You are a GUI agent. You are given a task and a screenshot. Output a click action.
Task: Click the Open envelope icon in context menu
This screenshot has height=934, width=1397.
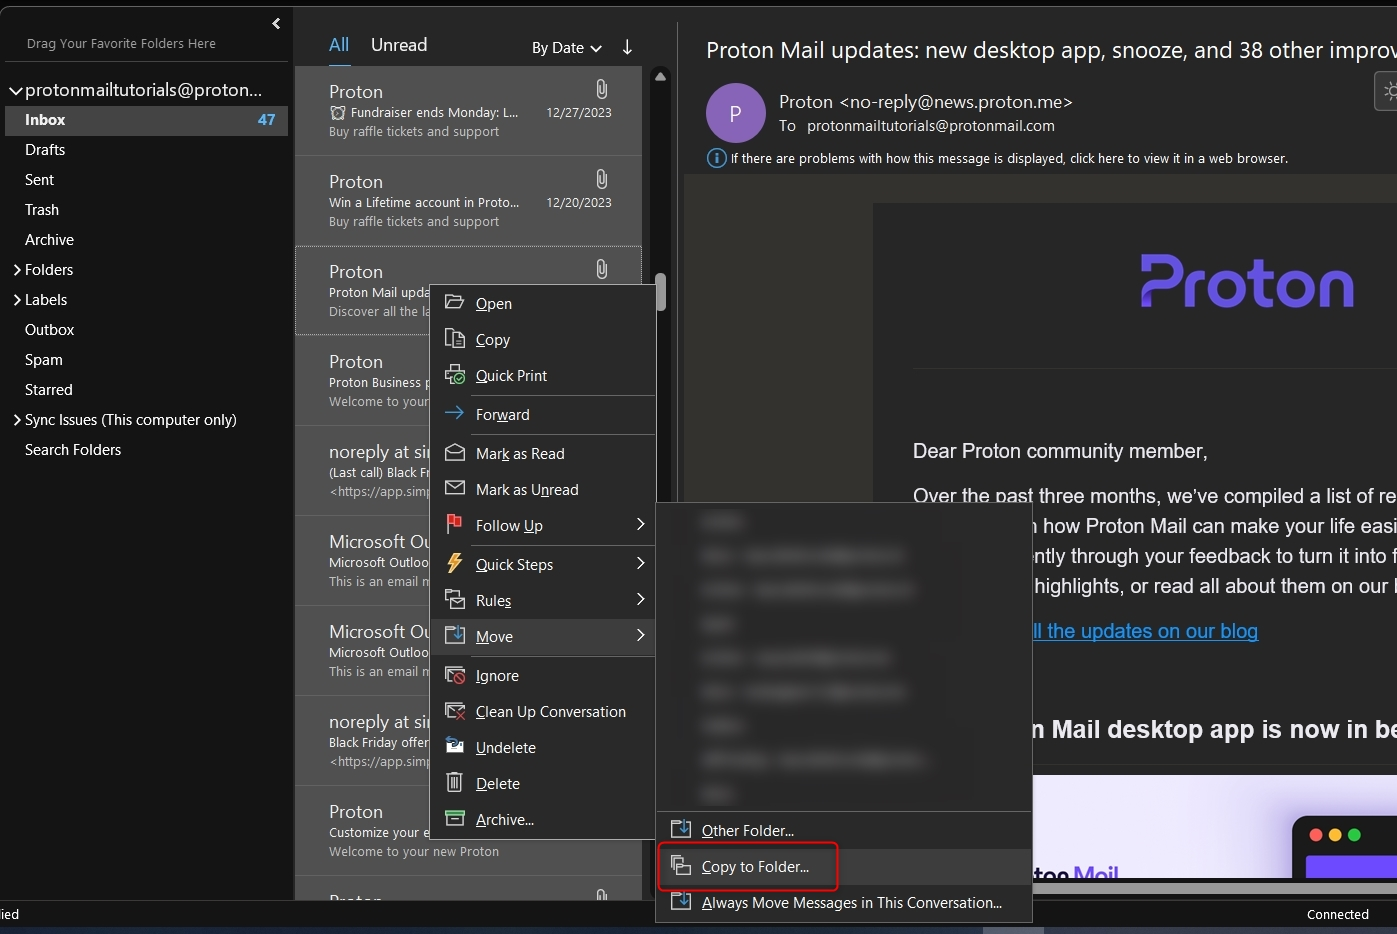tap(454, 302)
